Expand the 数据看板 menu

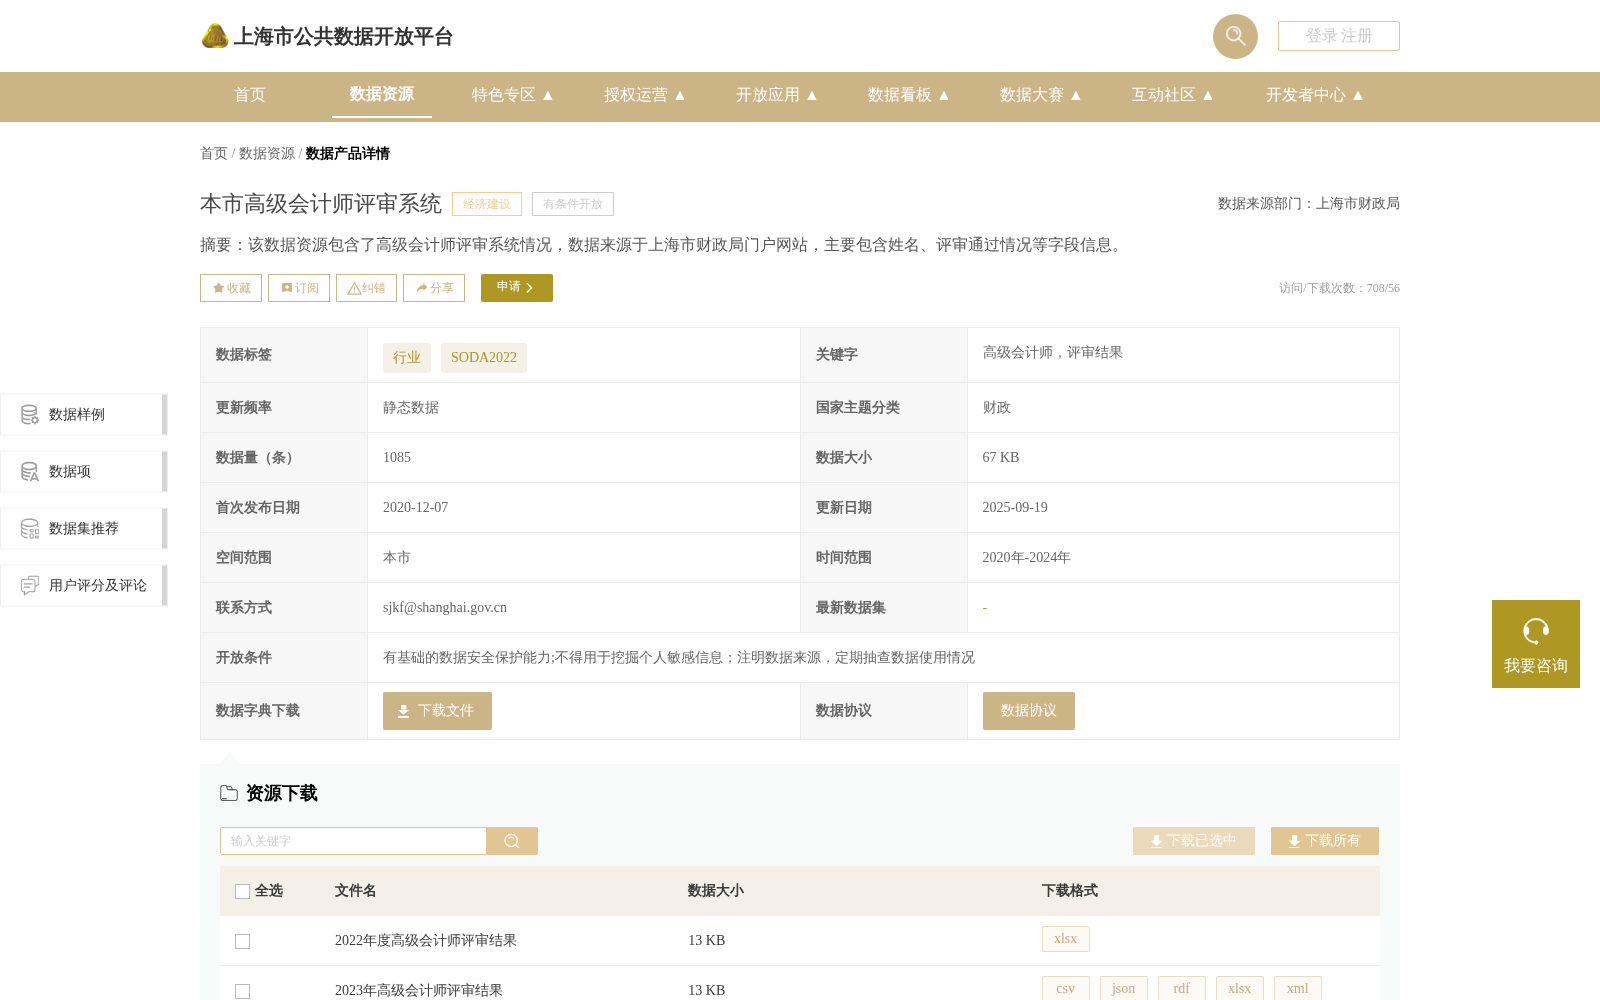pos(908,95)
